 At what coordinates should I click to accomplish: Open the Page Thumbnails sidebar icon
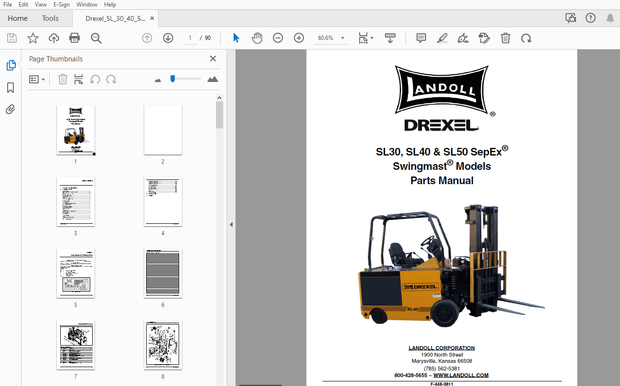pos(11,65)
